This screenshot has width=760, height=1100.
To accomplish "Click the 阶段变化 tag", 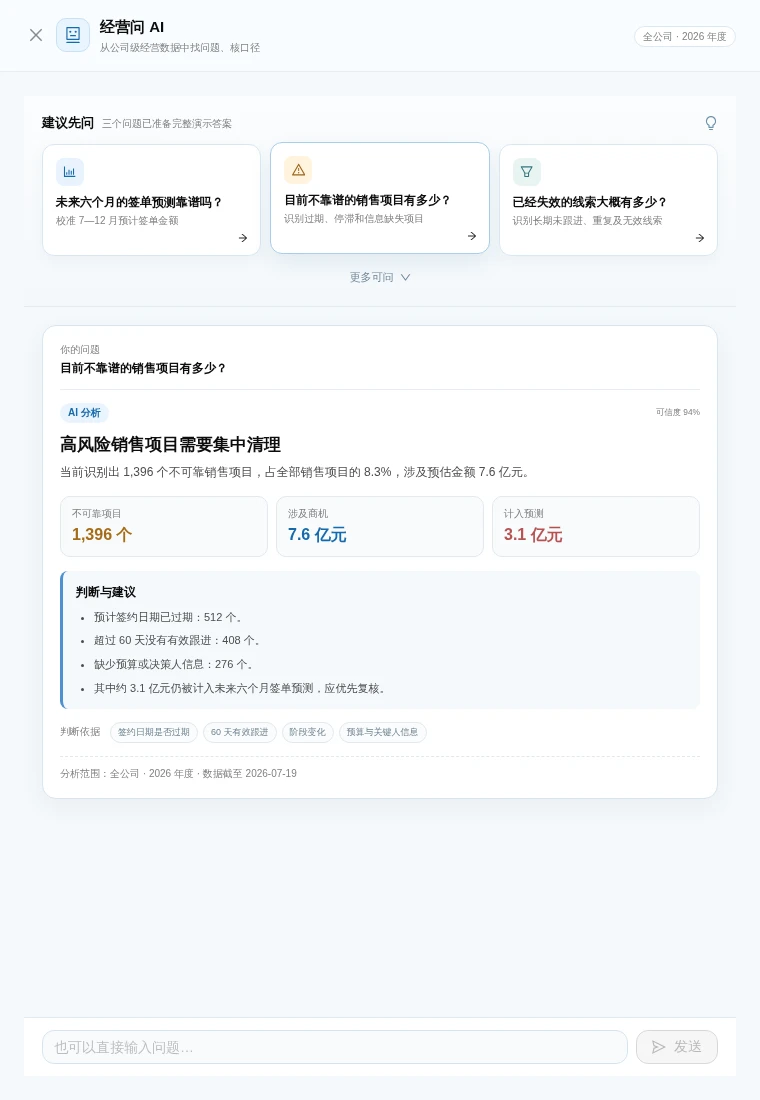I will point(307,732).
